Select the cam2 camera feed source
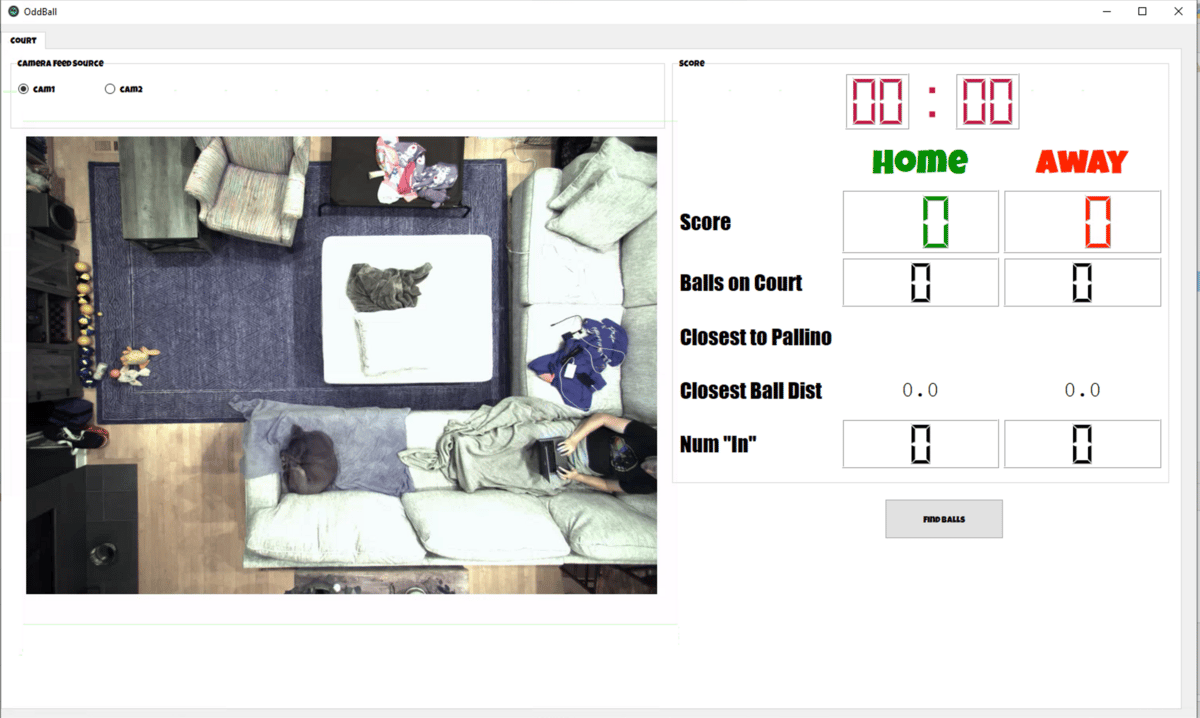 pyautogui.click(x=124, y=89)
